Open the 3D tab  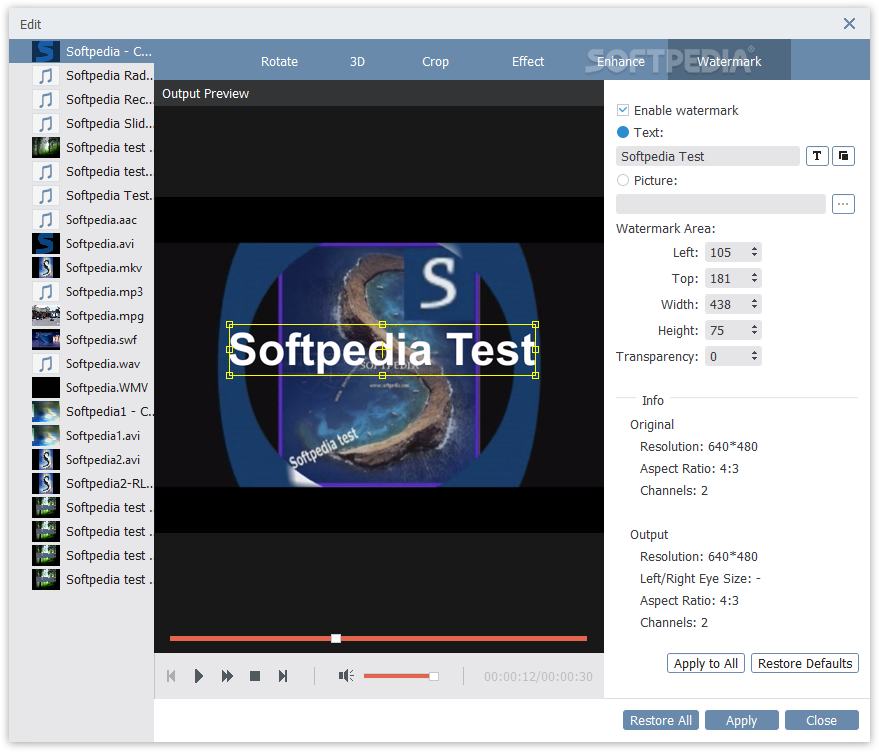[x=357, y=62]
